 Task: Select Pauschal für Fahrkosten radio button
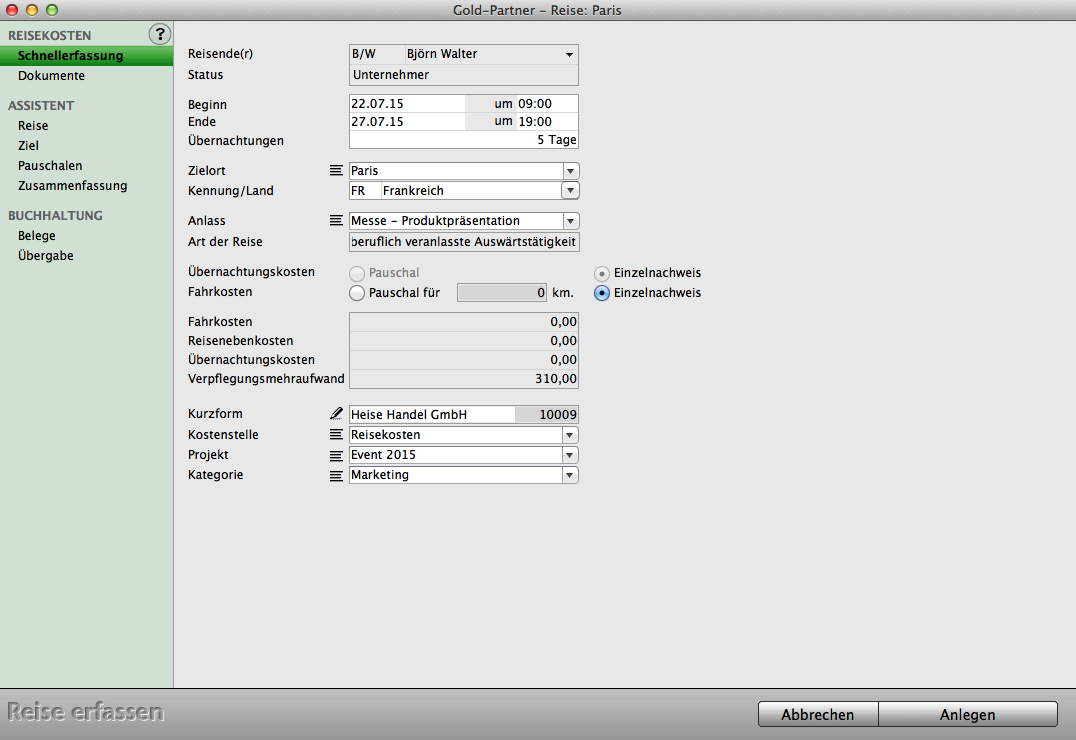[x=357, y=293]
